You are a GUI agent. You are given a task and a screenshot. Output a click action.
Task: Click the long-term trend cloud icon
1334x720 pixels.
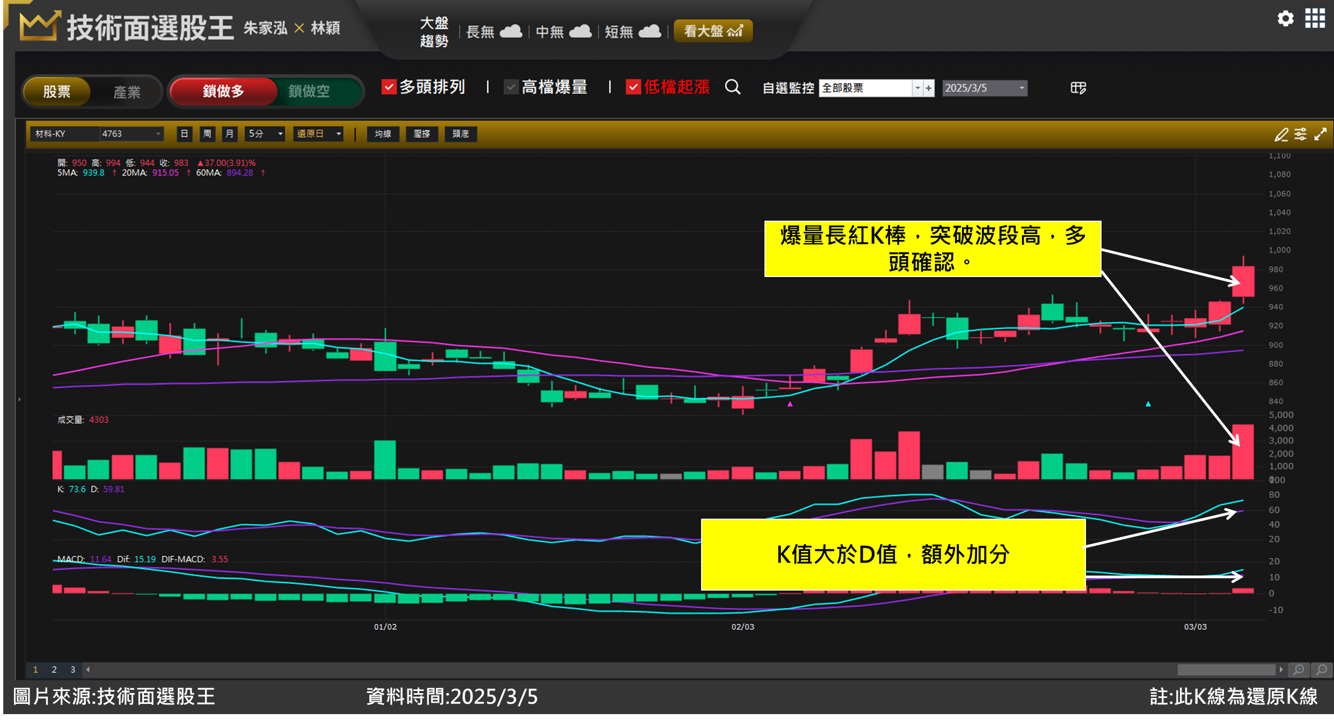click(x=511, y=32)
